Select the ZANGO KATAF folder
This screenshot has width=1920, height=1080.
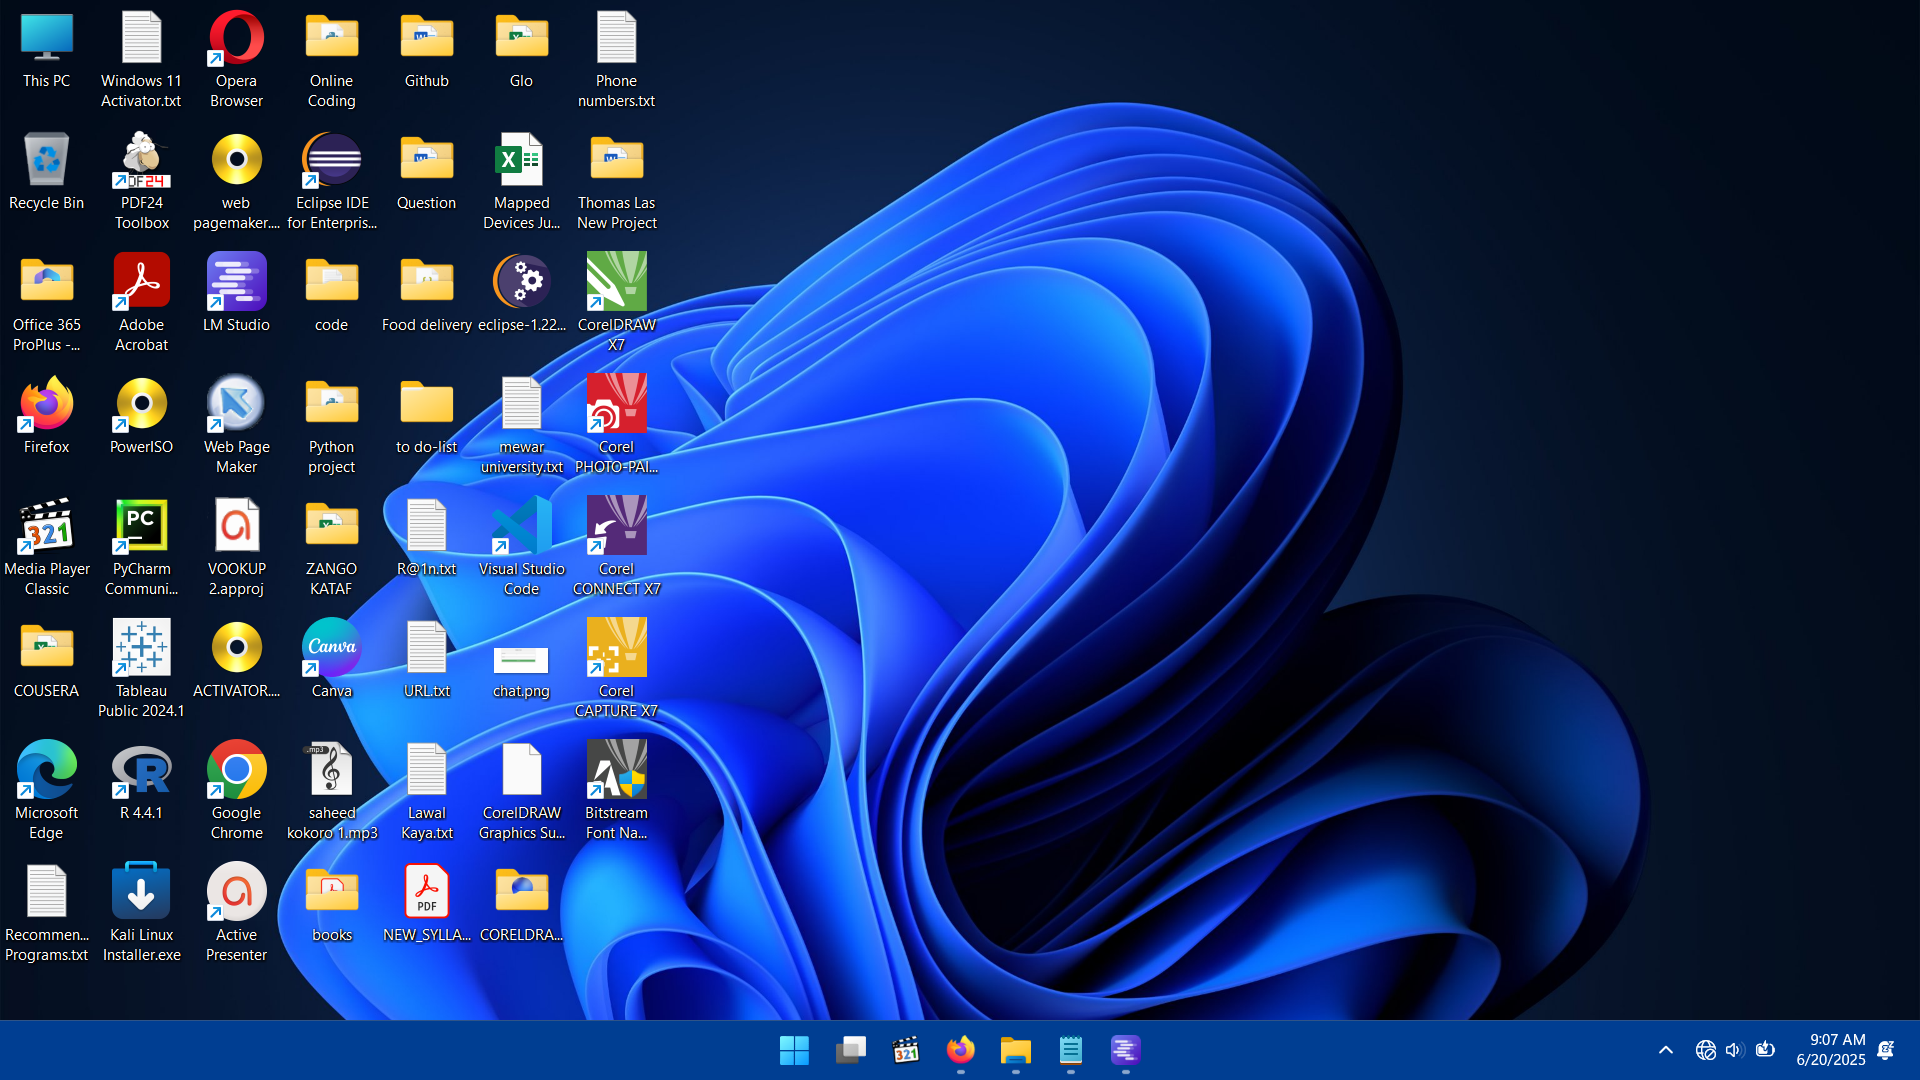pyautogui.click(x=332, y=548)
